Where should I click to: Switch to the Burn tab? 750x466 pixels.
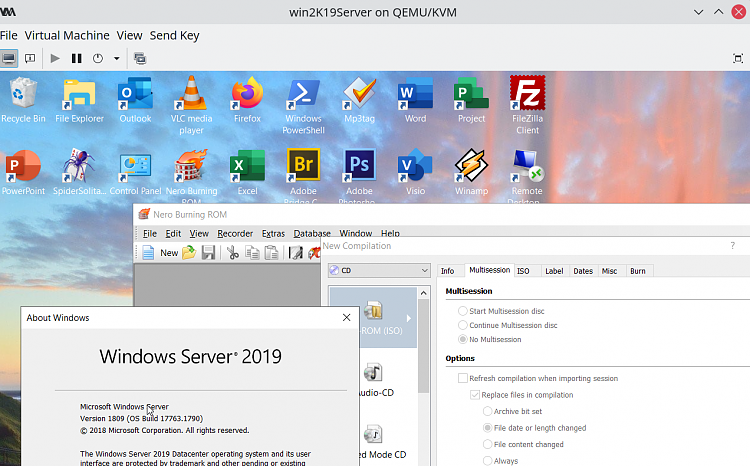click(x=638, y=271)
